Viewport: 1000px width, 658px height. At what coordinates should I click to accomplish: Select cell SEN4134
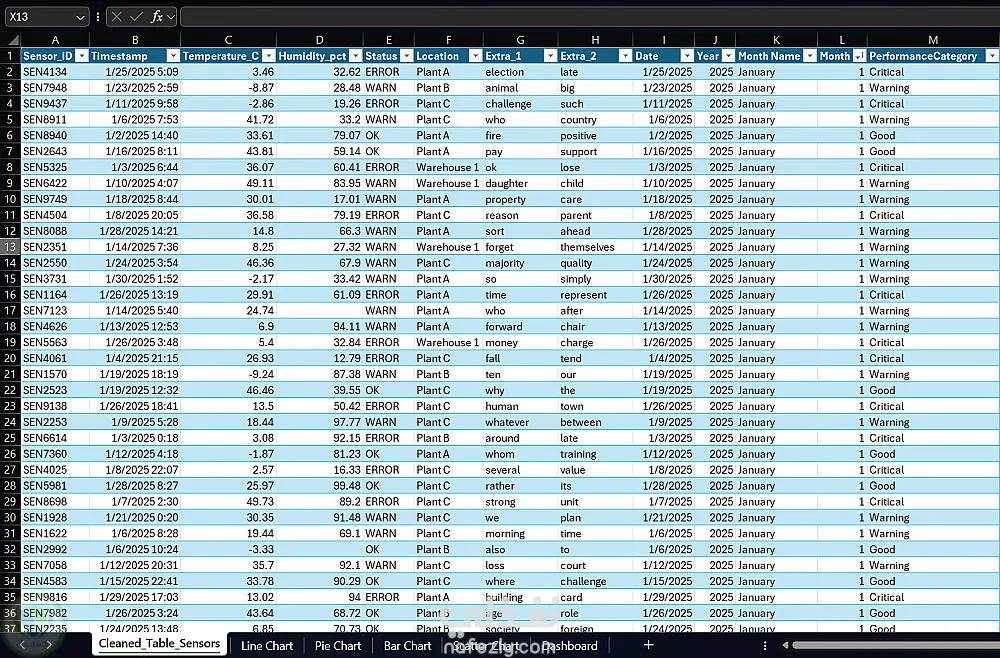click(55, 72)
